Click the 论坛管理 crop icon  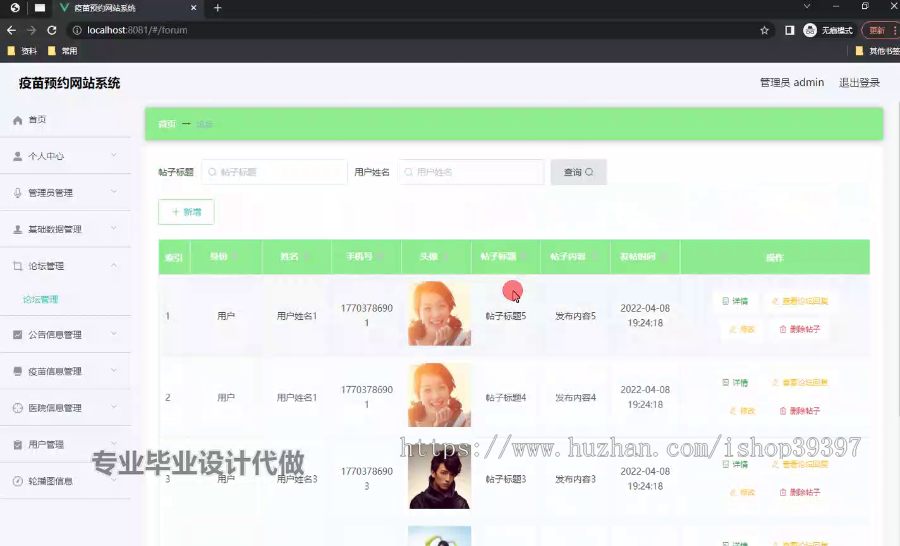click(x=17, y=266)
